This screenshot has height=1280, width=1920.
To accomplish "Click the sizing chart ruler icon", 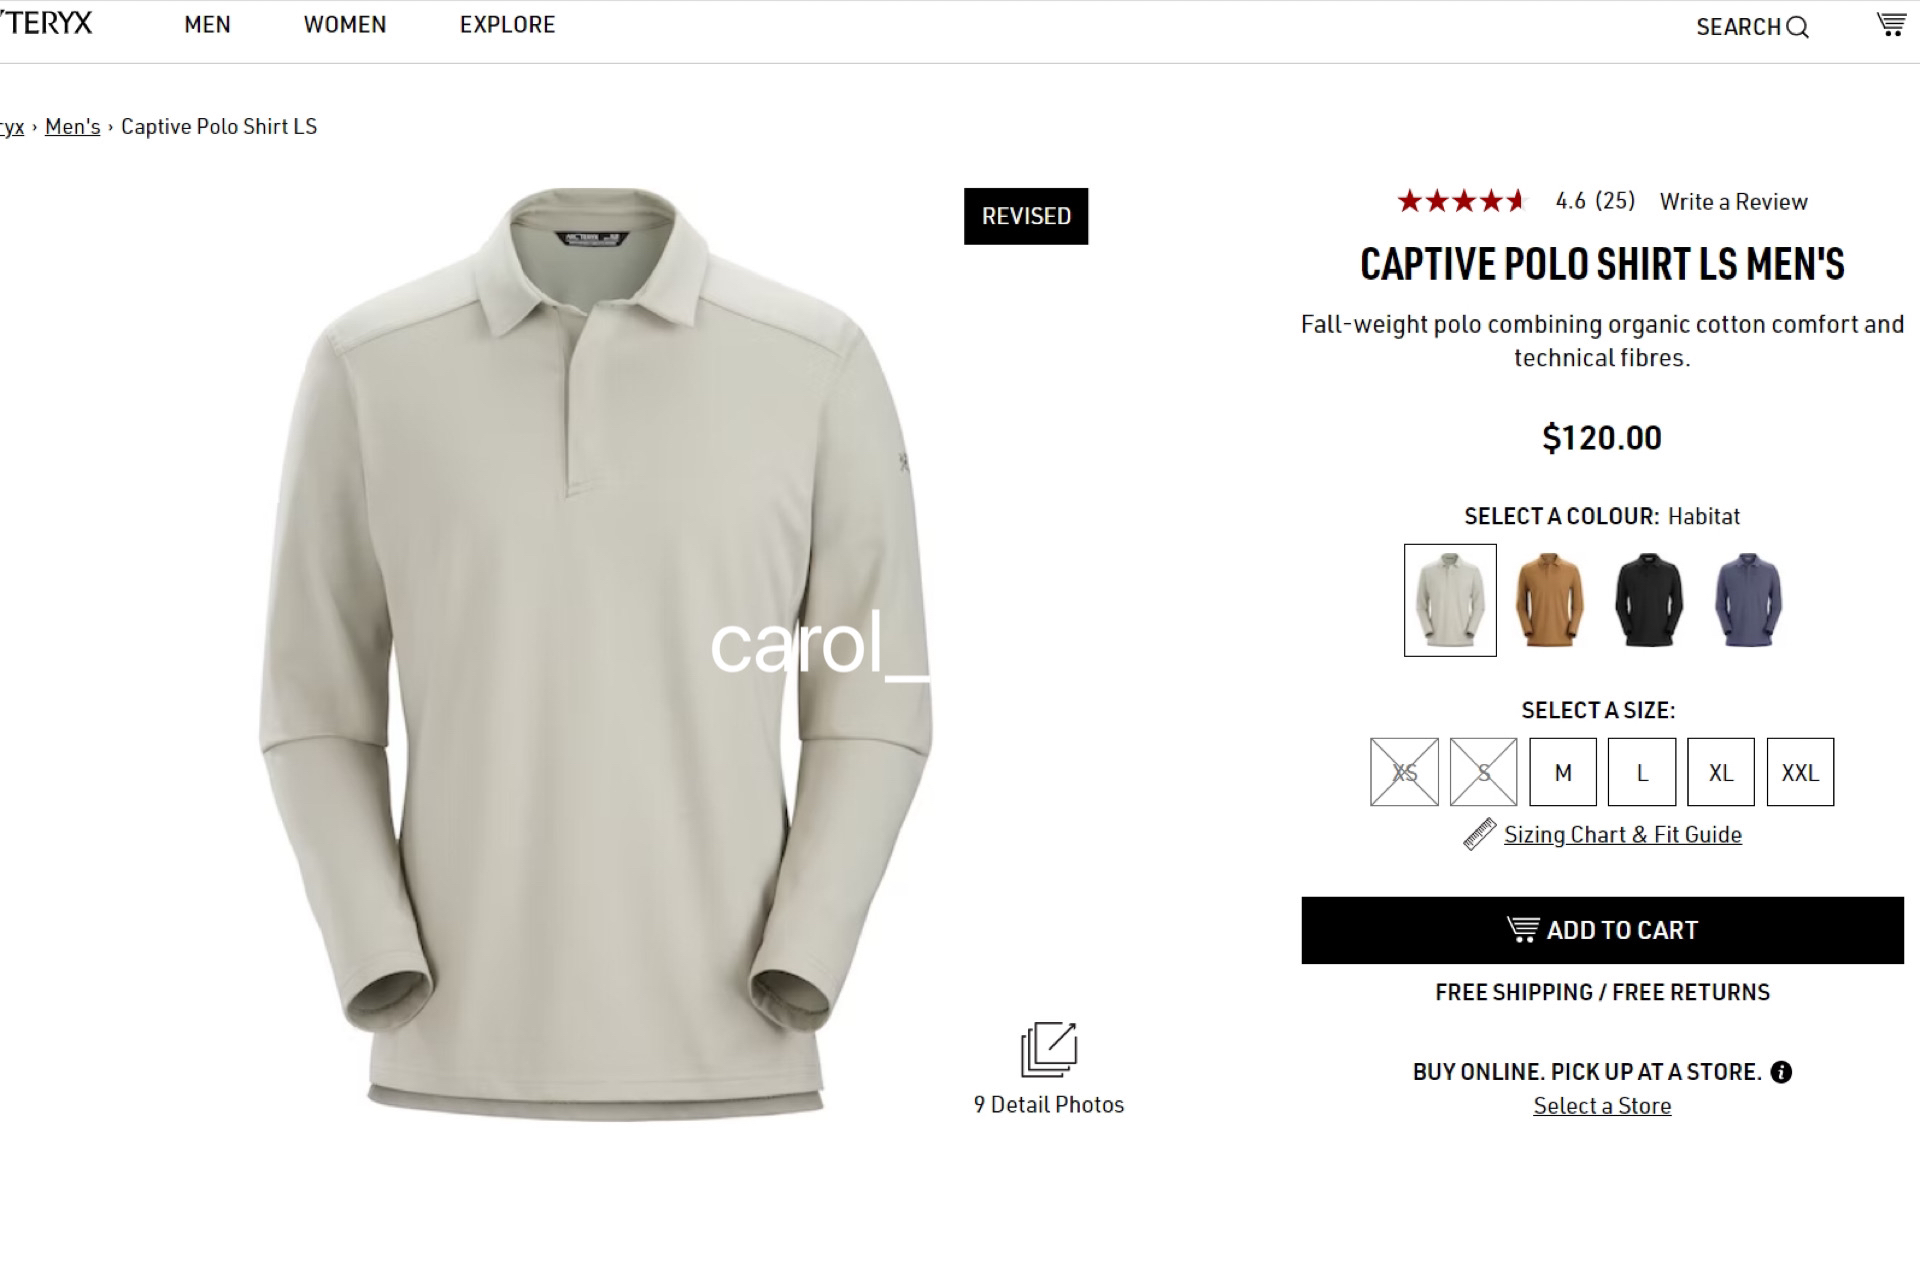I will click(x=1479, y=834).
